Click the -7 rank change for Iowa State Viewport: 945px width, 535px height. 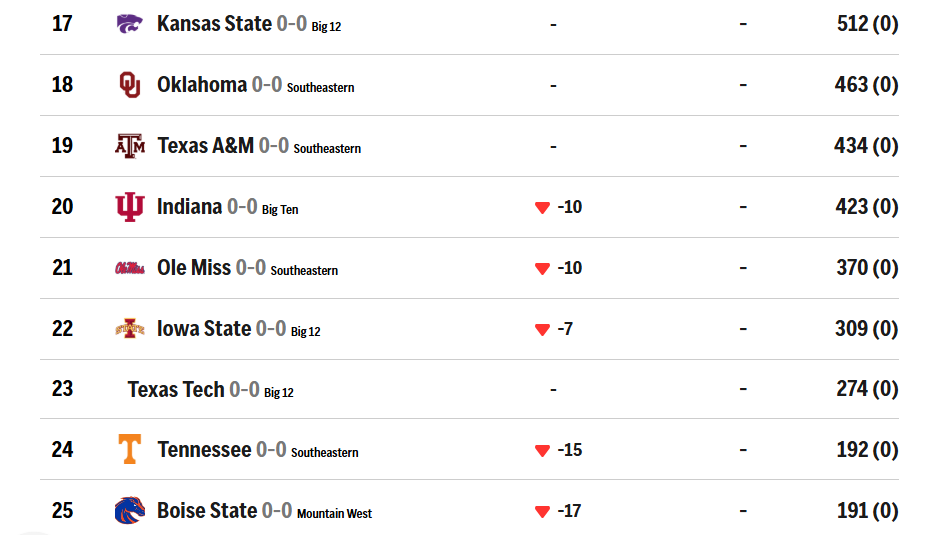pos(565,329)
